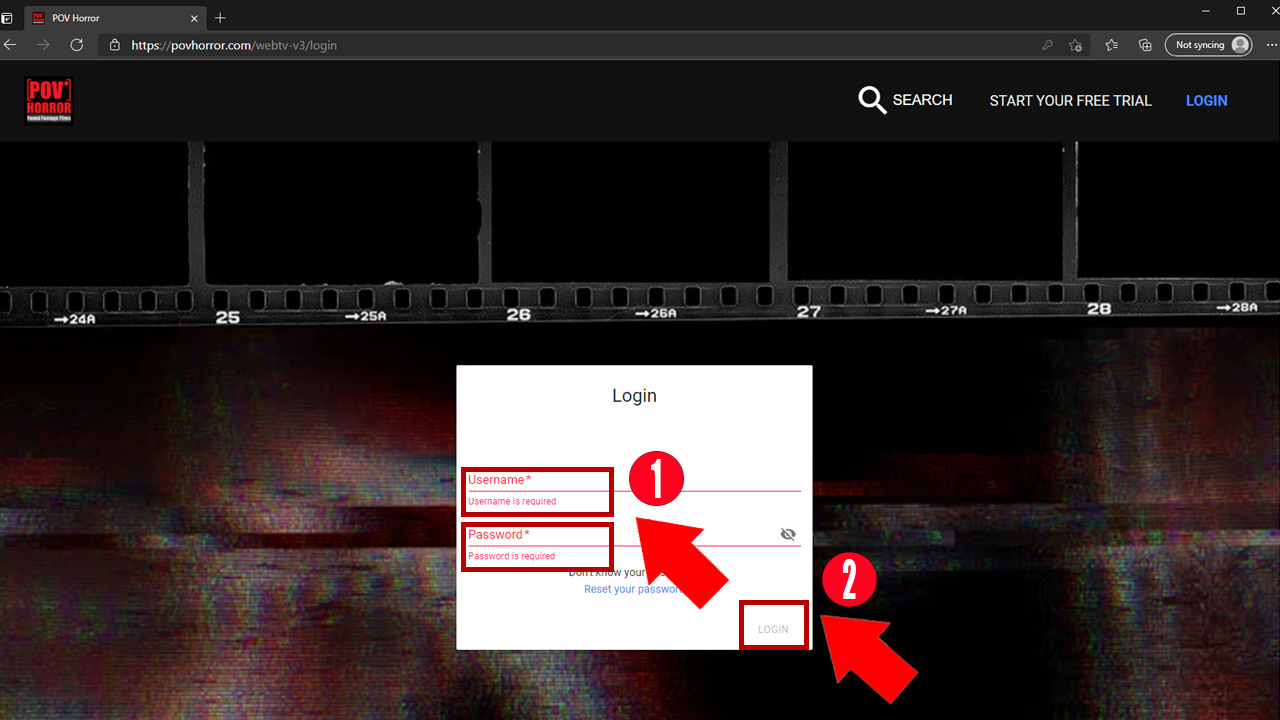Open a new browser tab
The height and width of the screenshot is (720, 1280).
220,18
